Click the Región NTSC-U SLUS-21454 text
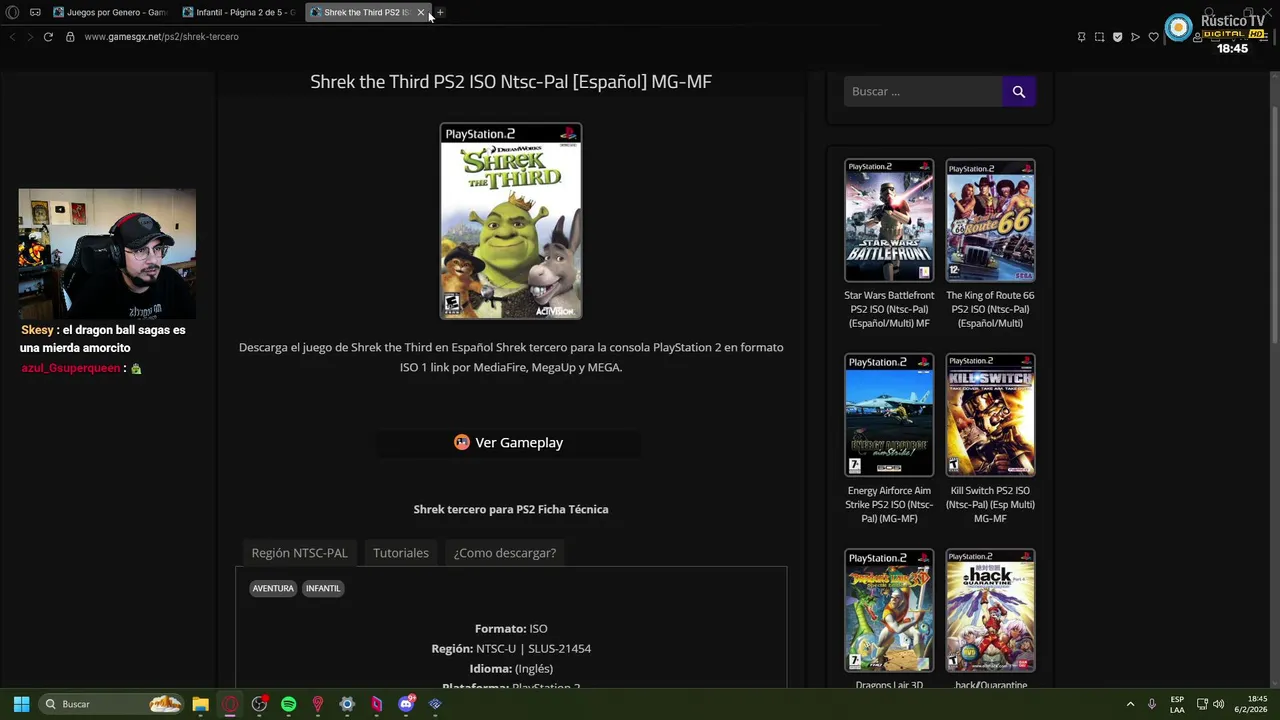Viewport: 1280px width, 720px height. (511, 649)
